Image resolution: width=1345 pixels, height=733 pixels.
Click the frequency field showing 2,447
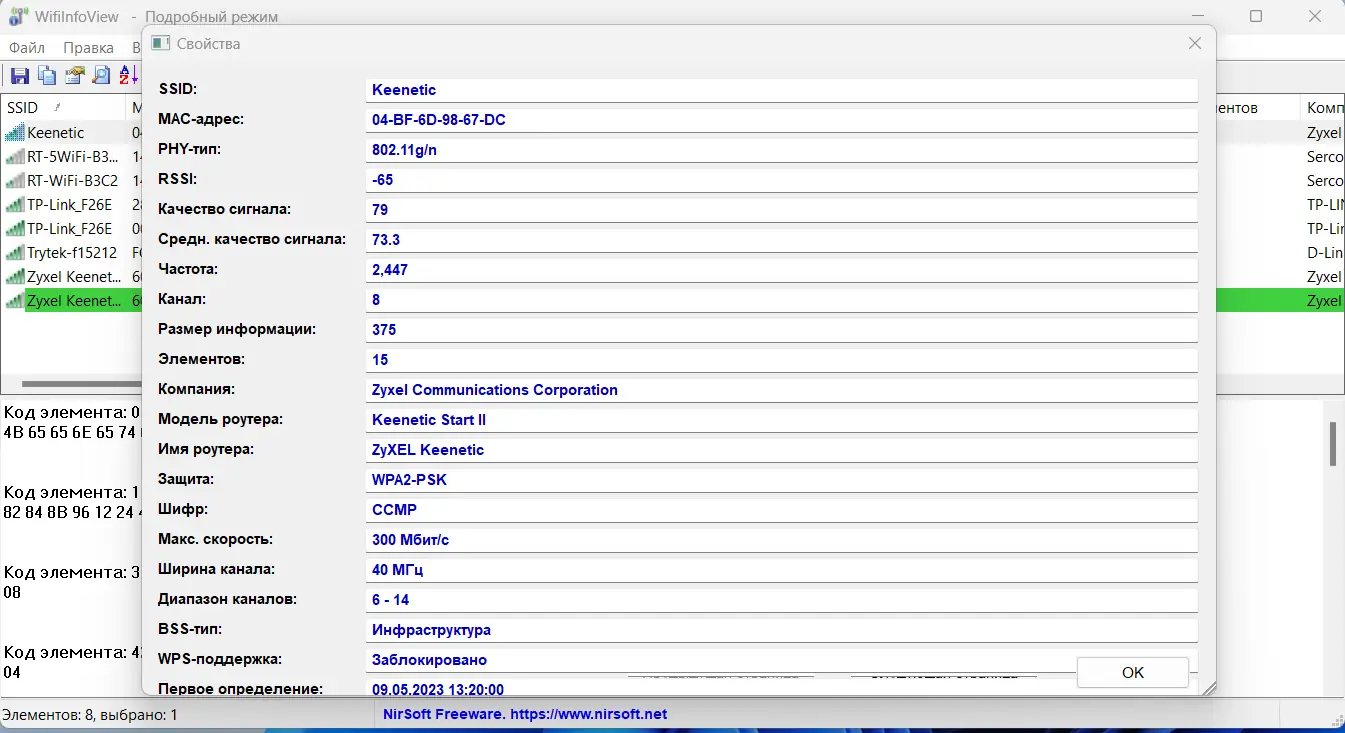pyautogui.click(x=782, y=270)
